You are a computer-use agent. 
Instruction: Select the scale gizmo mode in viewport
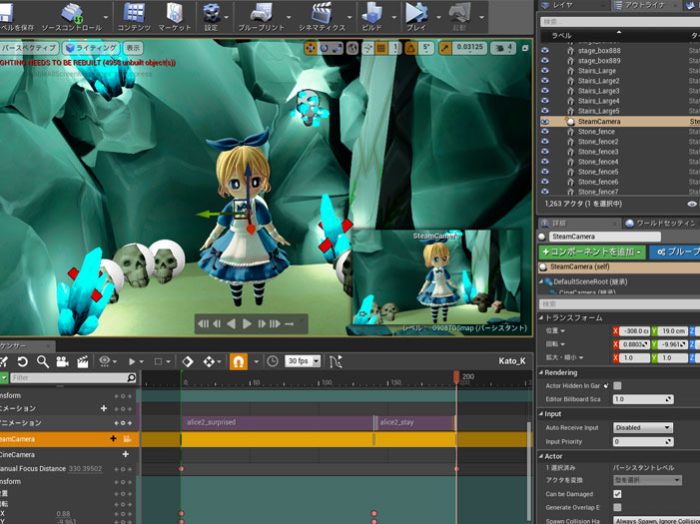[x=337, y=48]
